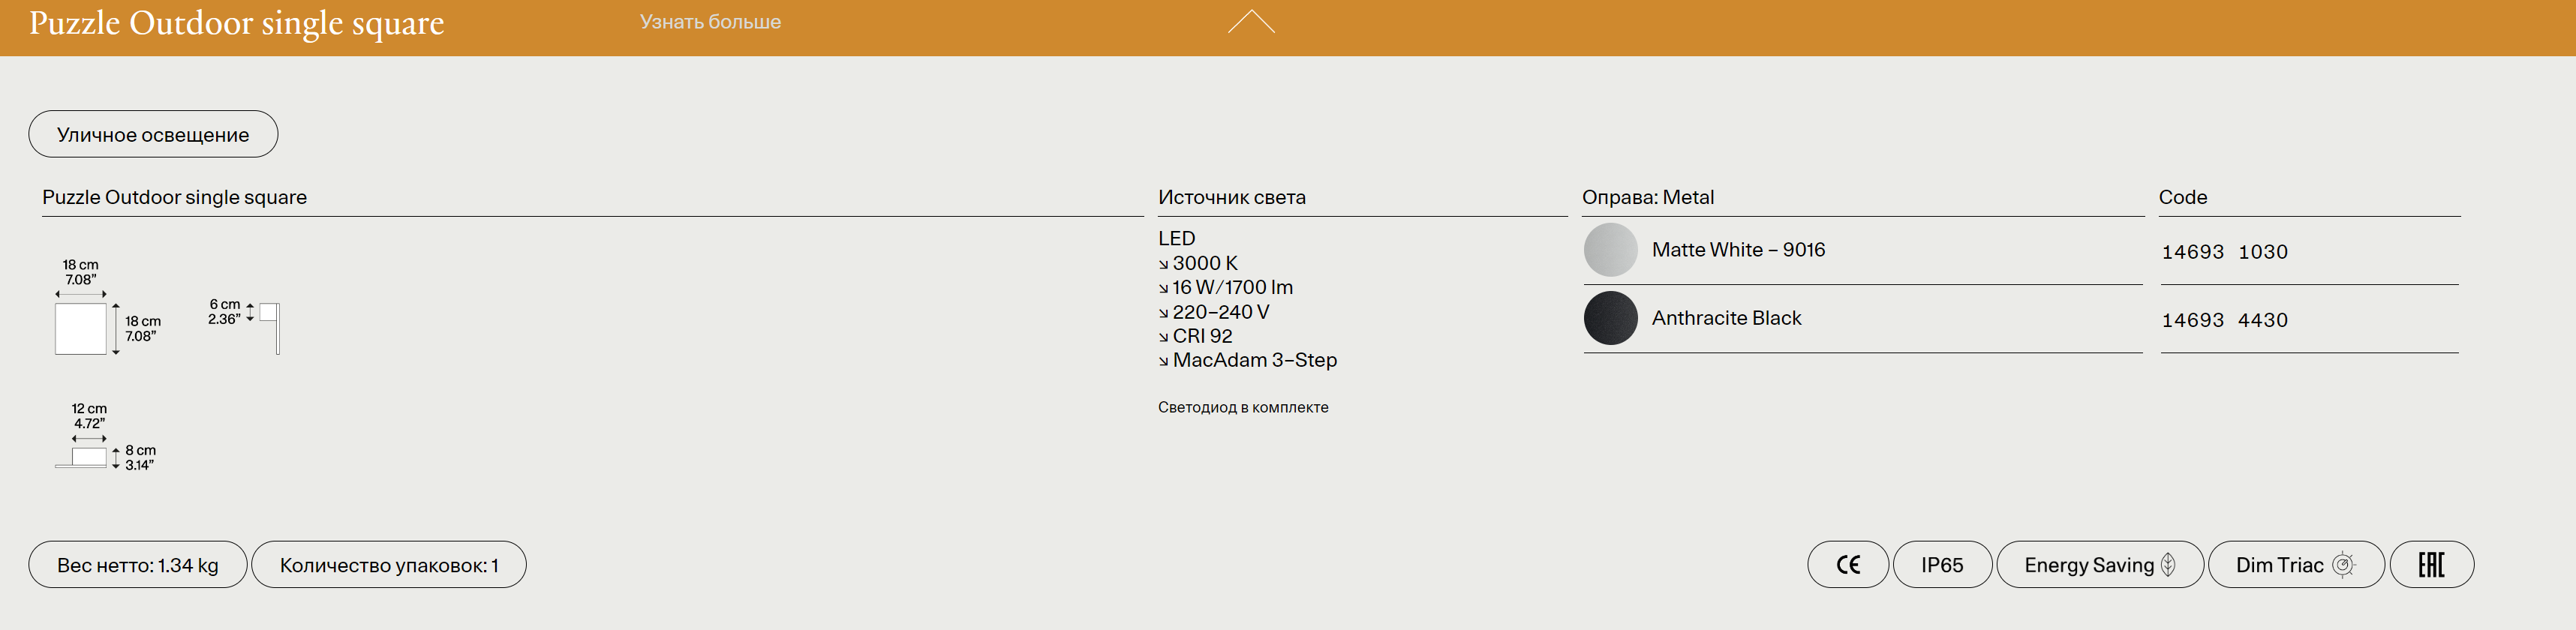Select product code 14693 1030
This screenshot has height=630, width=2576.
tap(2224, 252)
